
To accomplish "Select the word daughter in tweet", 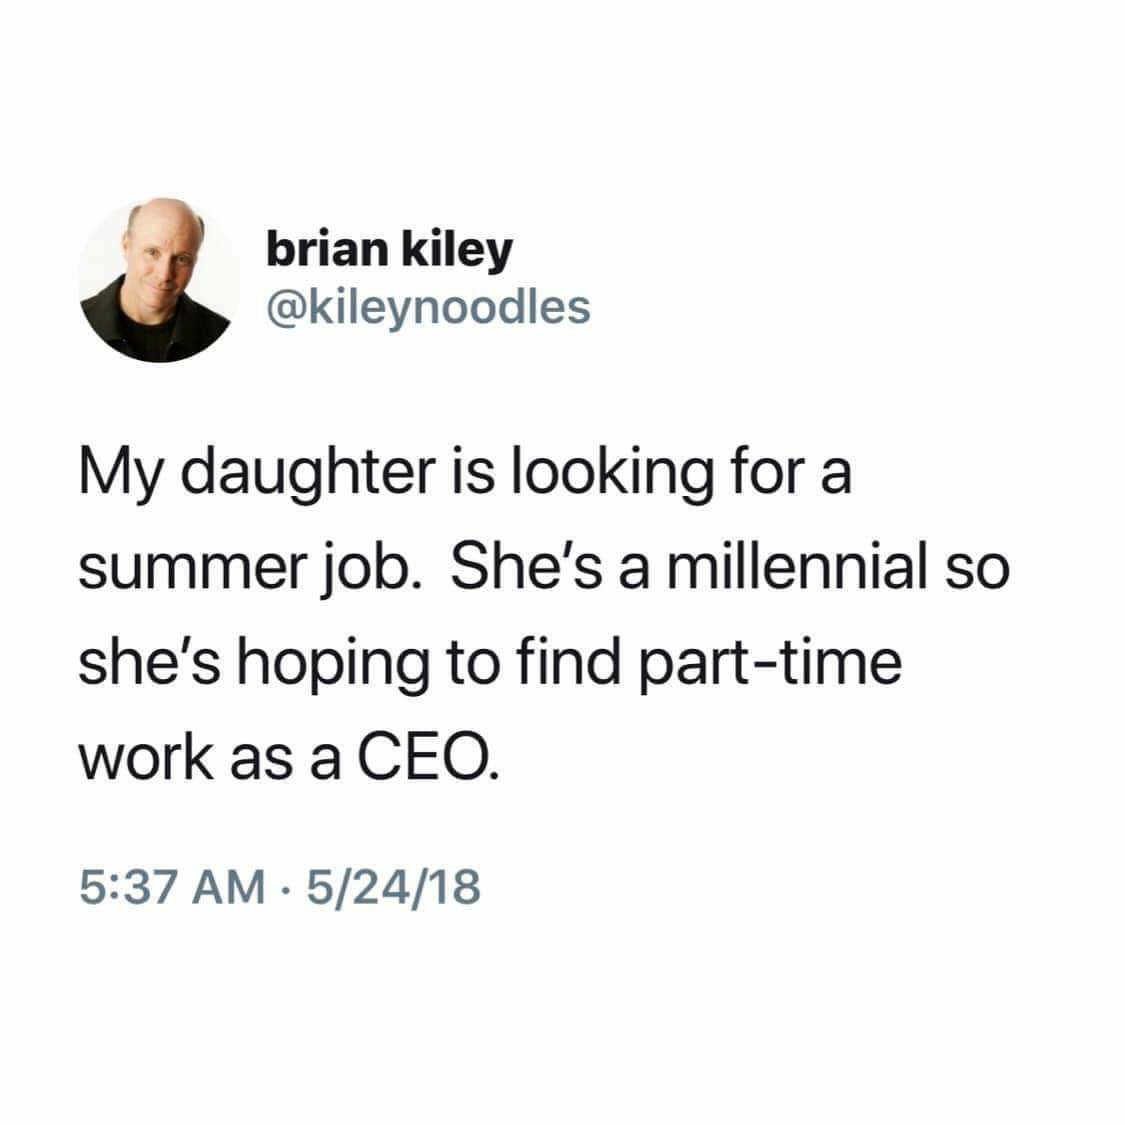I will [x=308, y=475].
